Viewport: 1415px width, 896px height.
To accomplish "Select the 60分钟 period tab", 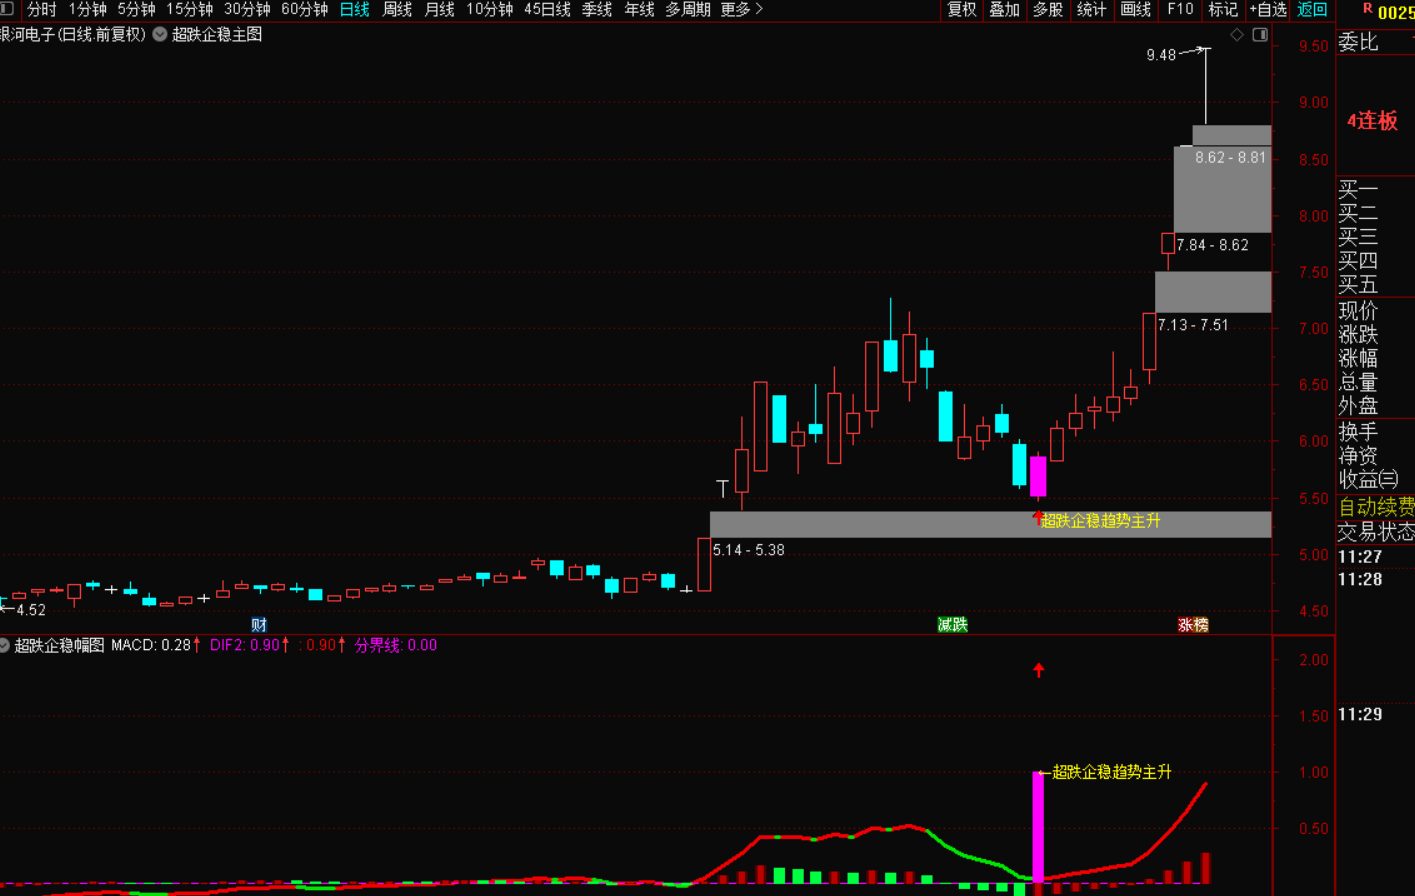I will (x=304, y=9).
